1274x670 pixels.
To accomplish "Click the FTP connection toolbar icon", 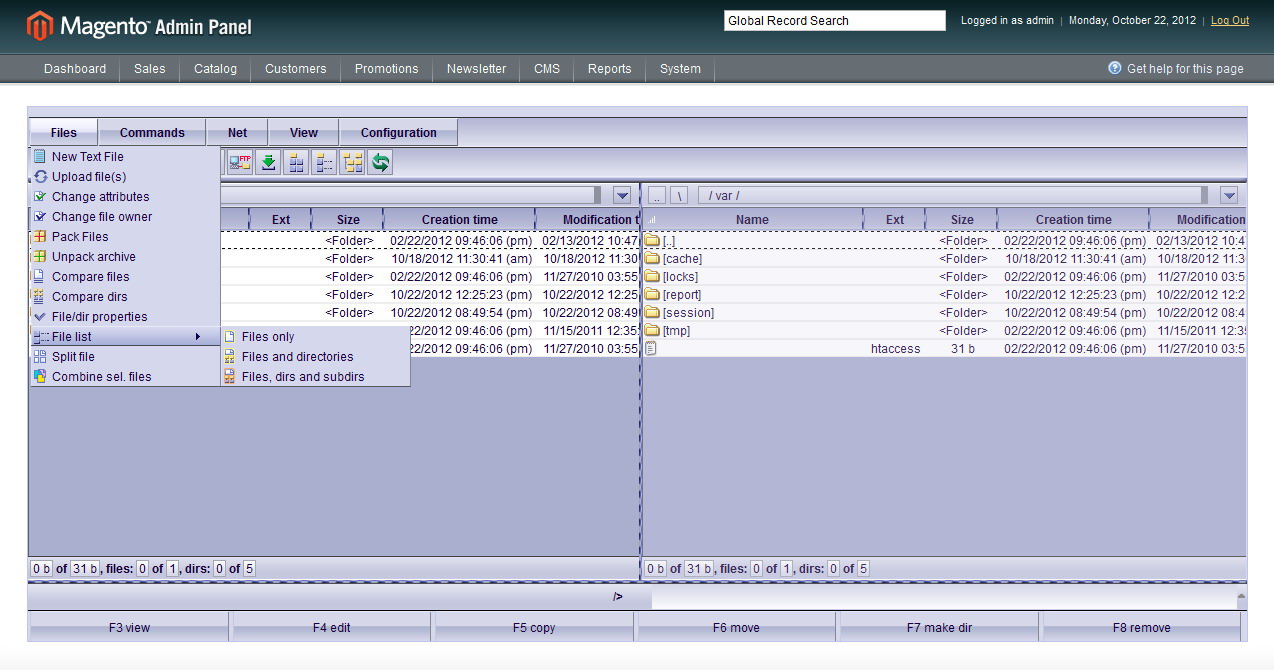I will [x=240, y=163].
